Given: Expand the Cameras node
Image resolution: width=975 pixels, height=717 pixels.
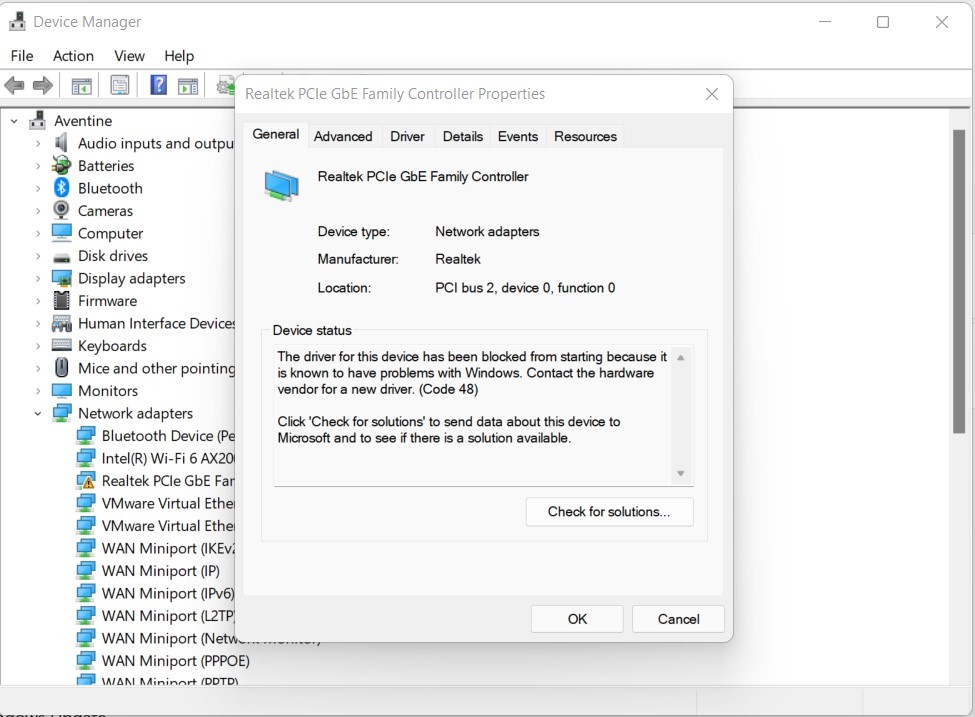Looking at the screenshot, I should (x=38, y=211).
